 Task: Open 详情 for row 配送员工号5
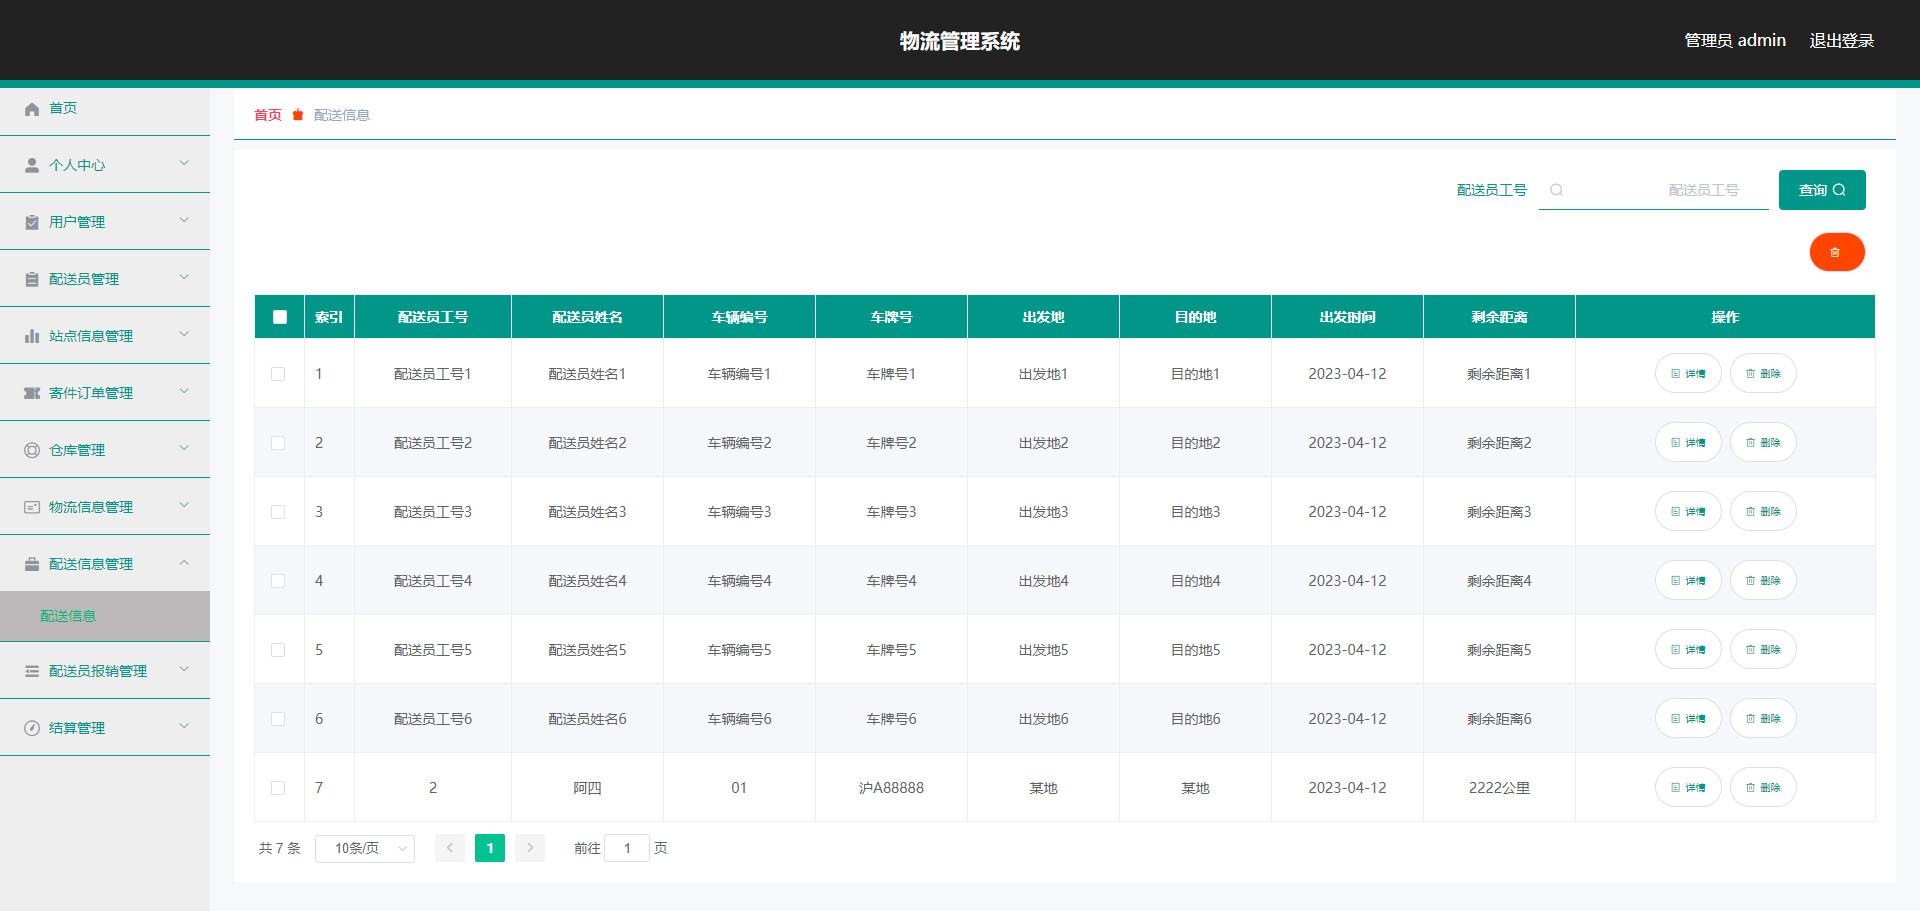pos(1688,649)
